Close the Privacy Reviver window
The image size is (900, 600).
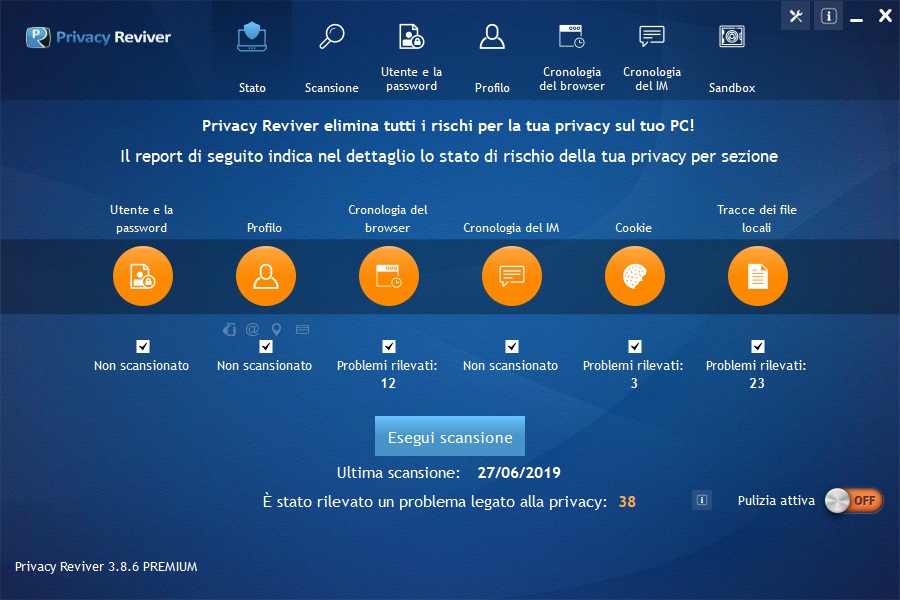coord(885,16)
